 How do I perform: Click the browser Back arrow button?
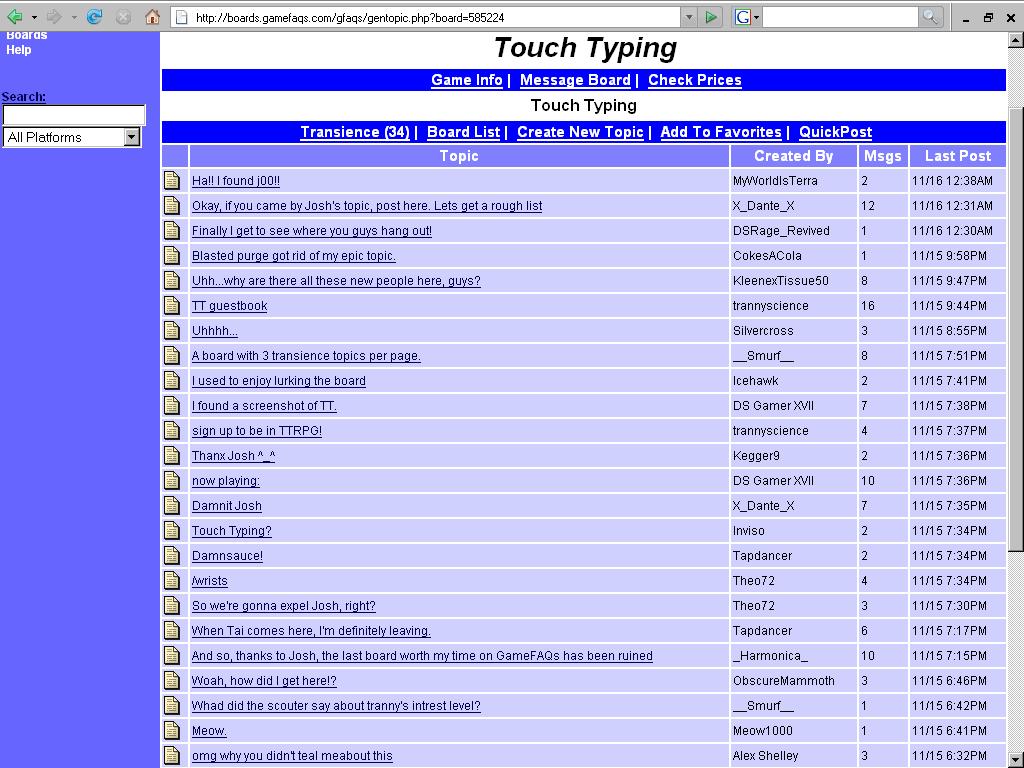click(x=15, y=17)
